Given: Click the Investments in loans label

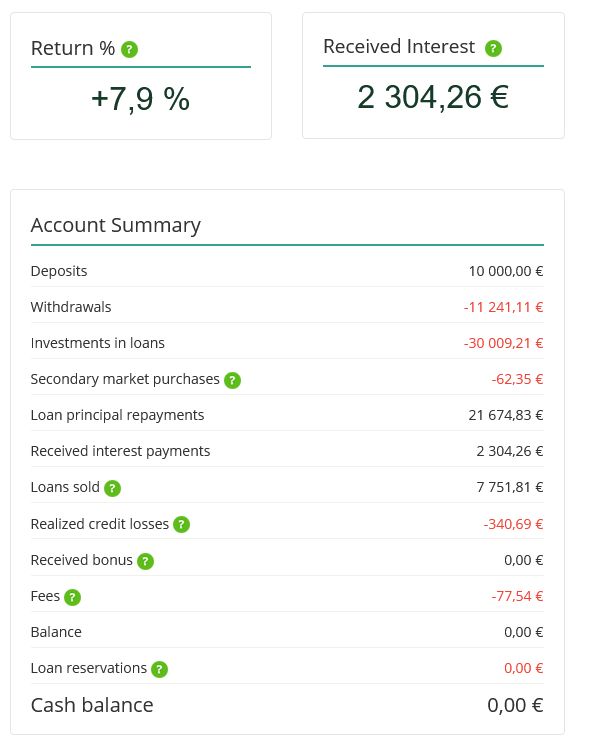Looking at the screenshot, I should (98, 343).
